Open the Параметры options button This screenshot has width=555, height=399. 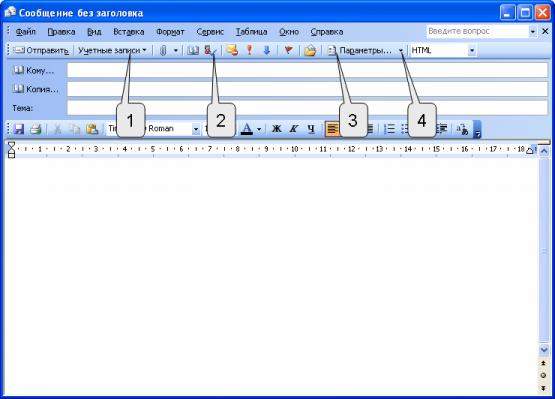tap(360, 51)
